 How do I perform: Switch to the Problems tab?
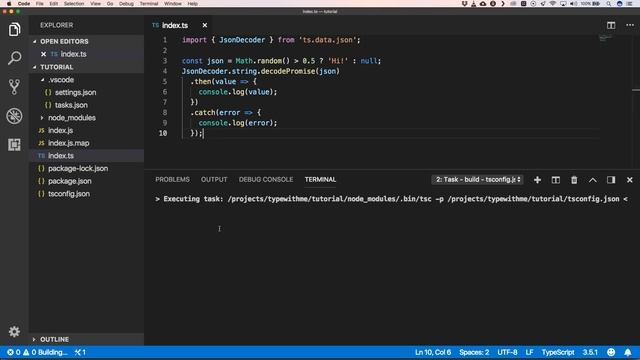(172, 180)
